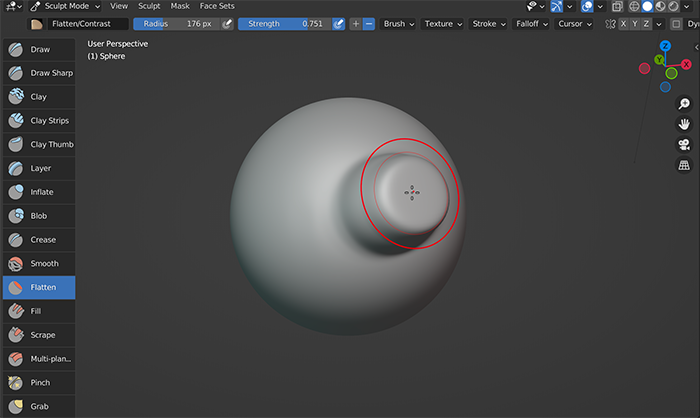This screenshot has width=700, height=418.
Task: Select the Scrape brush tool
Action: pyautogui.click(x=39, y=335)
